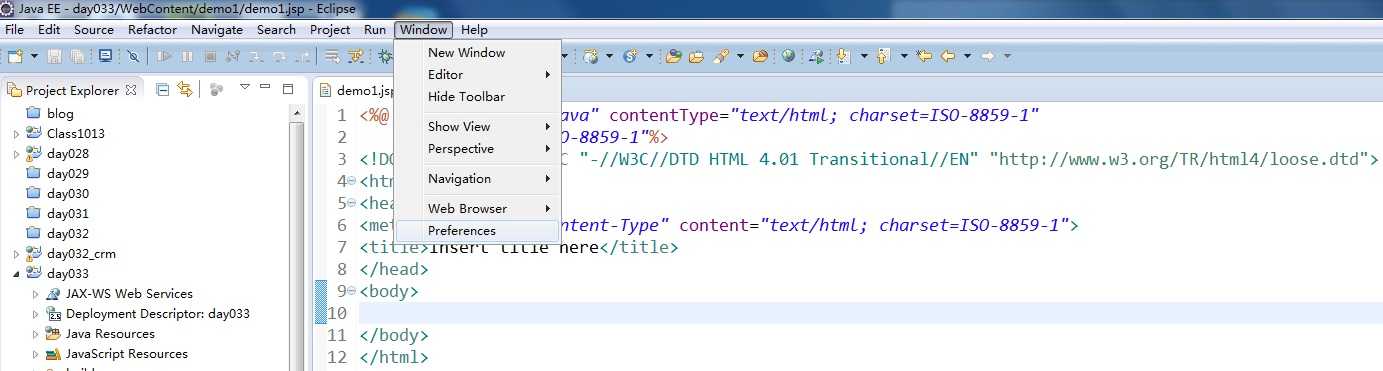Open the Show View submenu
1383x371 pixels.
coord(477,127)
